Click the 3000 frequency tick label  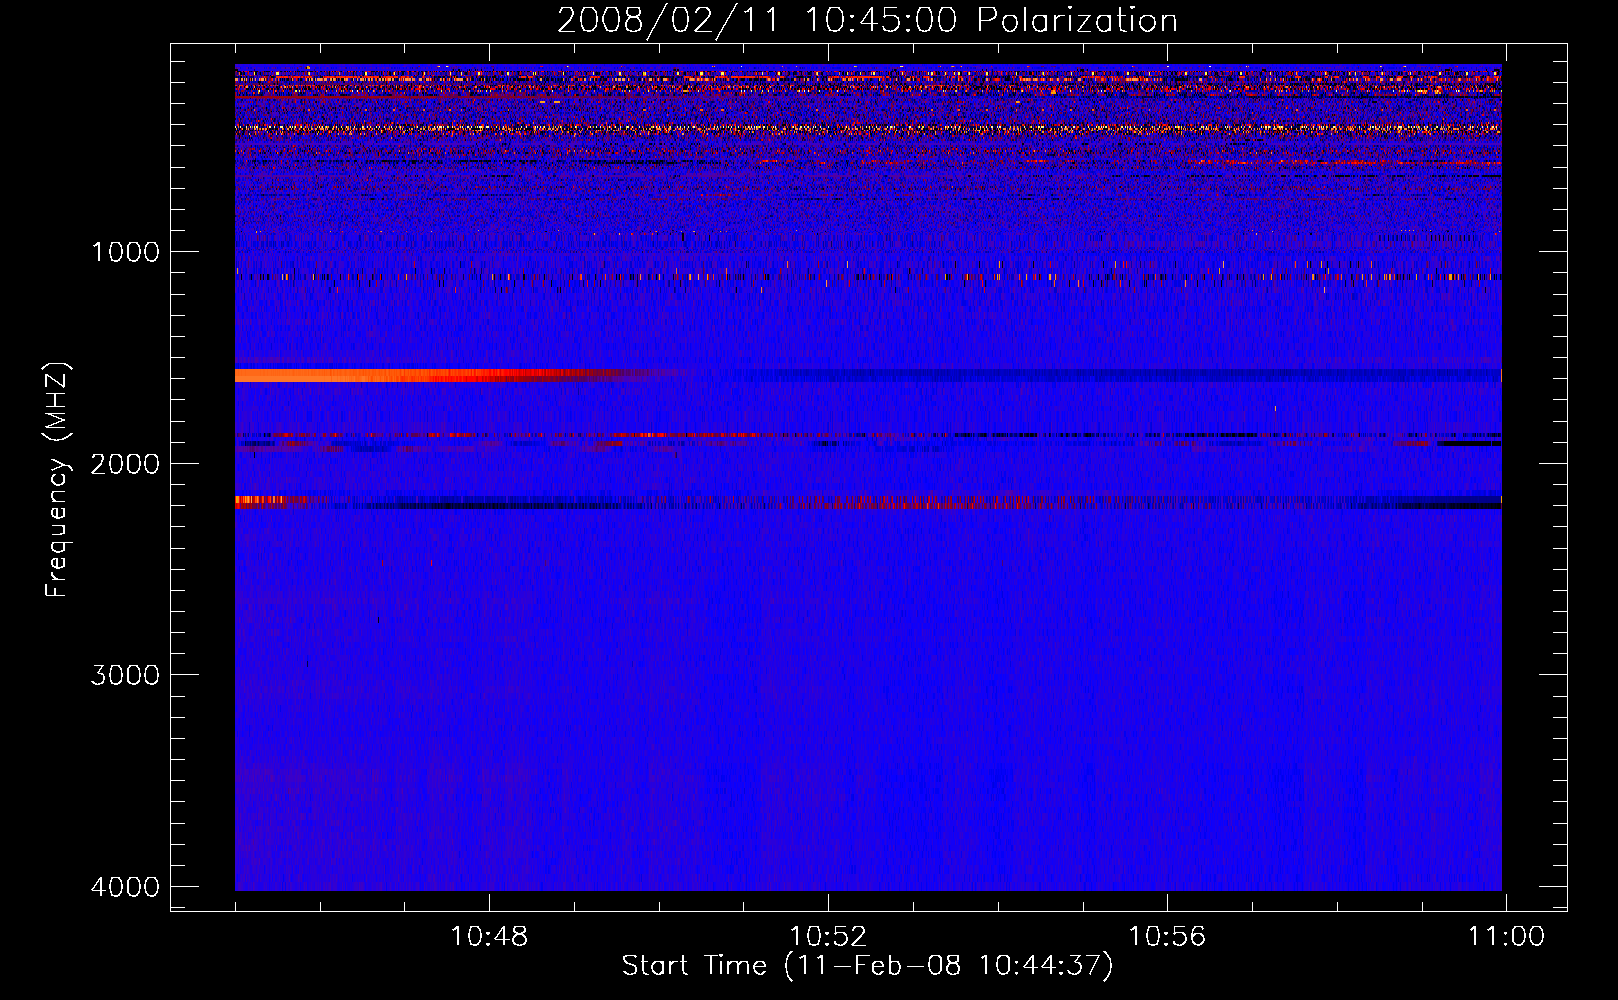click(x=125, y=675)
